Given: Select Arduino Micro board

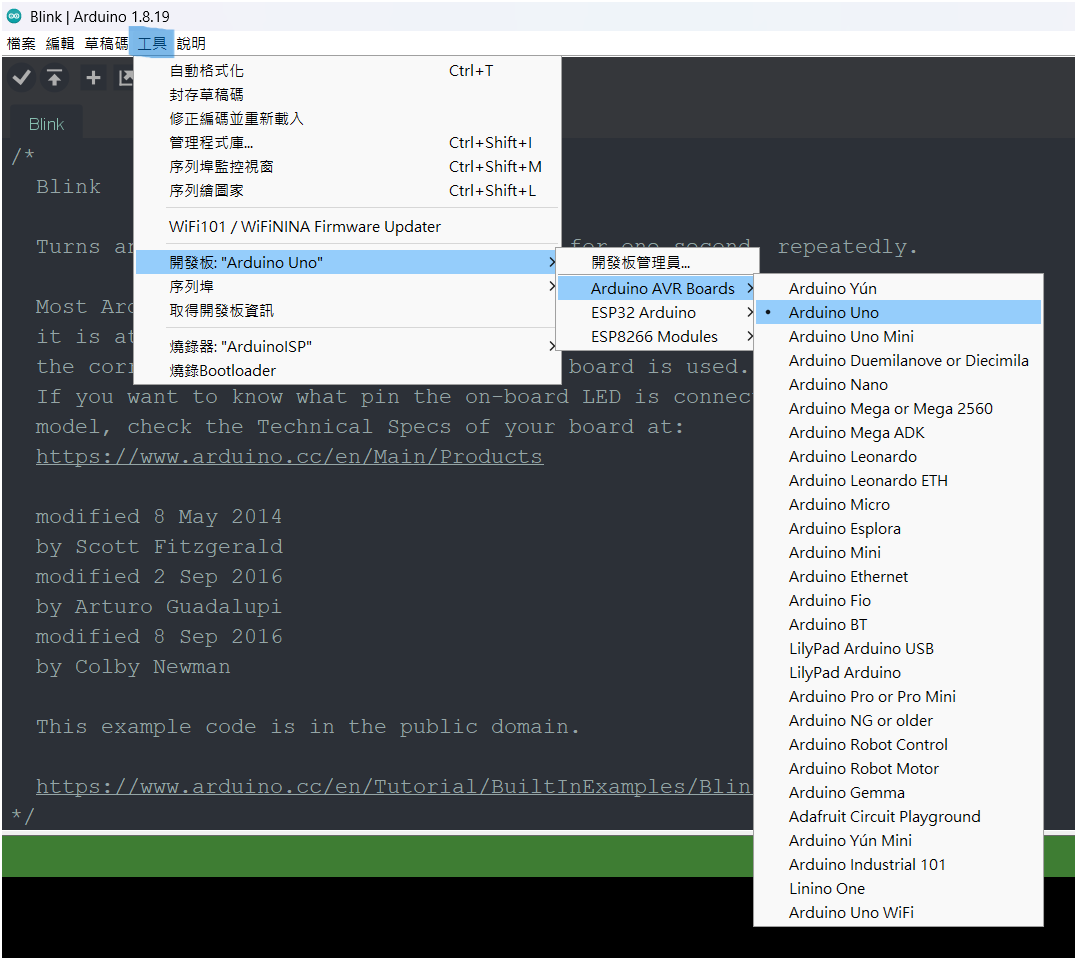Looking at the screenshot, I should coord(898,505).
